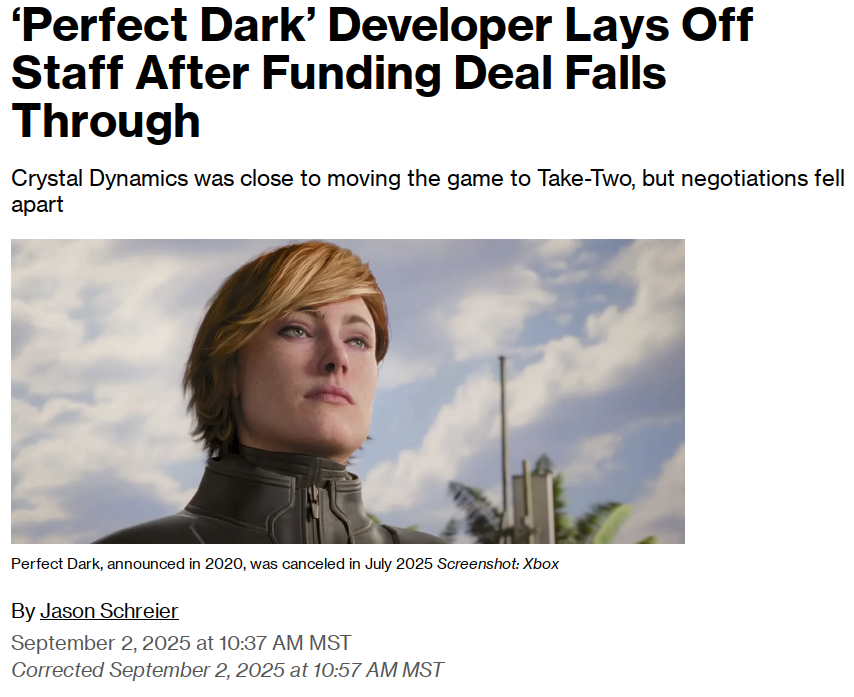This screenshot has width=854, height=697.
Task: Click "Crystal Dynamics" in the subheadline
Action: 99,179
